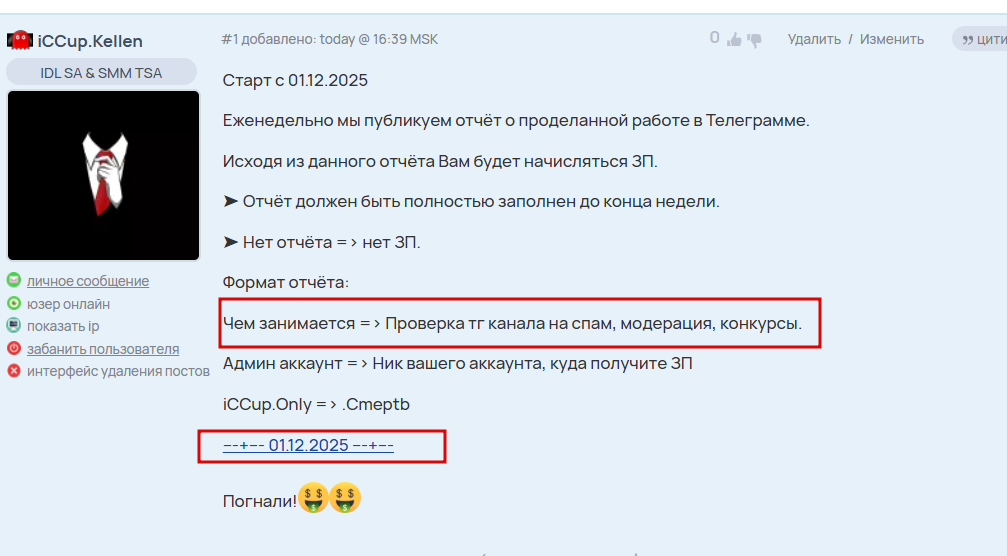The width and height of the screenshot is (1007, 556).
Task: Click Изменить to edit the post
Action: click(891, 39)
